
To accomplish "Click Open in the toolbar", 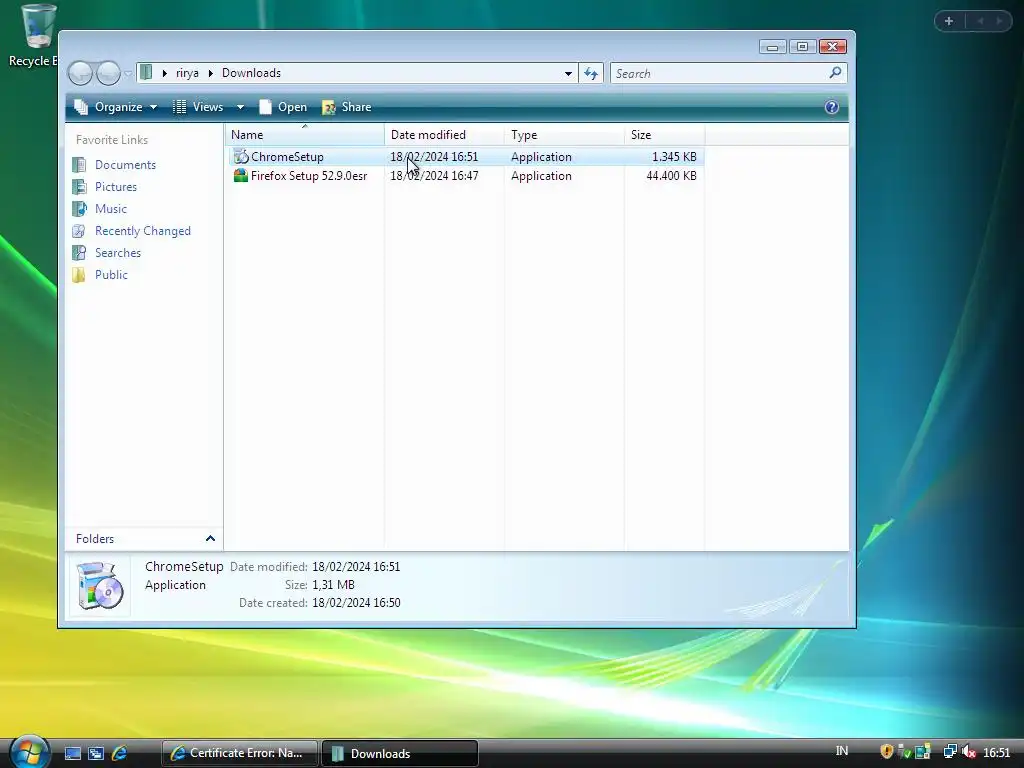I will [283, 107].
